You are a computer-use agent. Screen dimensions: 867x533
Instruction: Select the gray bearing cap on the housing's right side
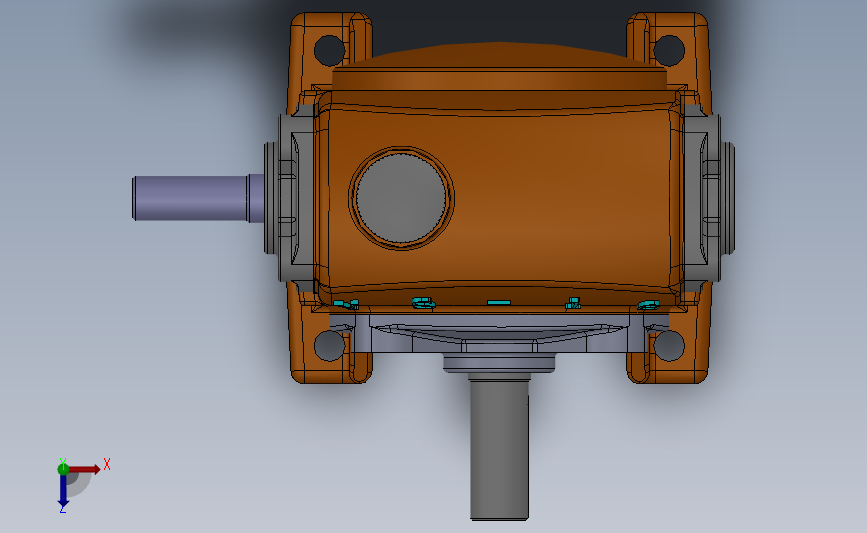coord(709,198)
